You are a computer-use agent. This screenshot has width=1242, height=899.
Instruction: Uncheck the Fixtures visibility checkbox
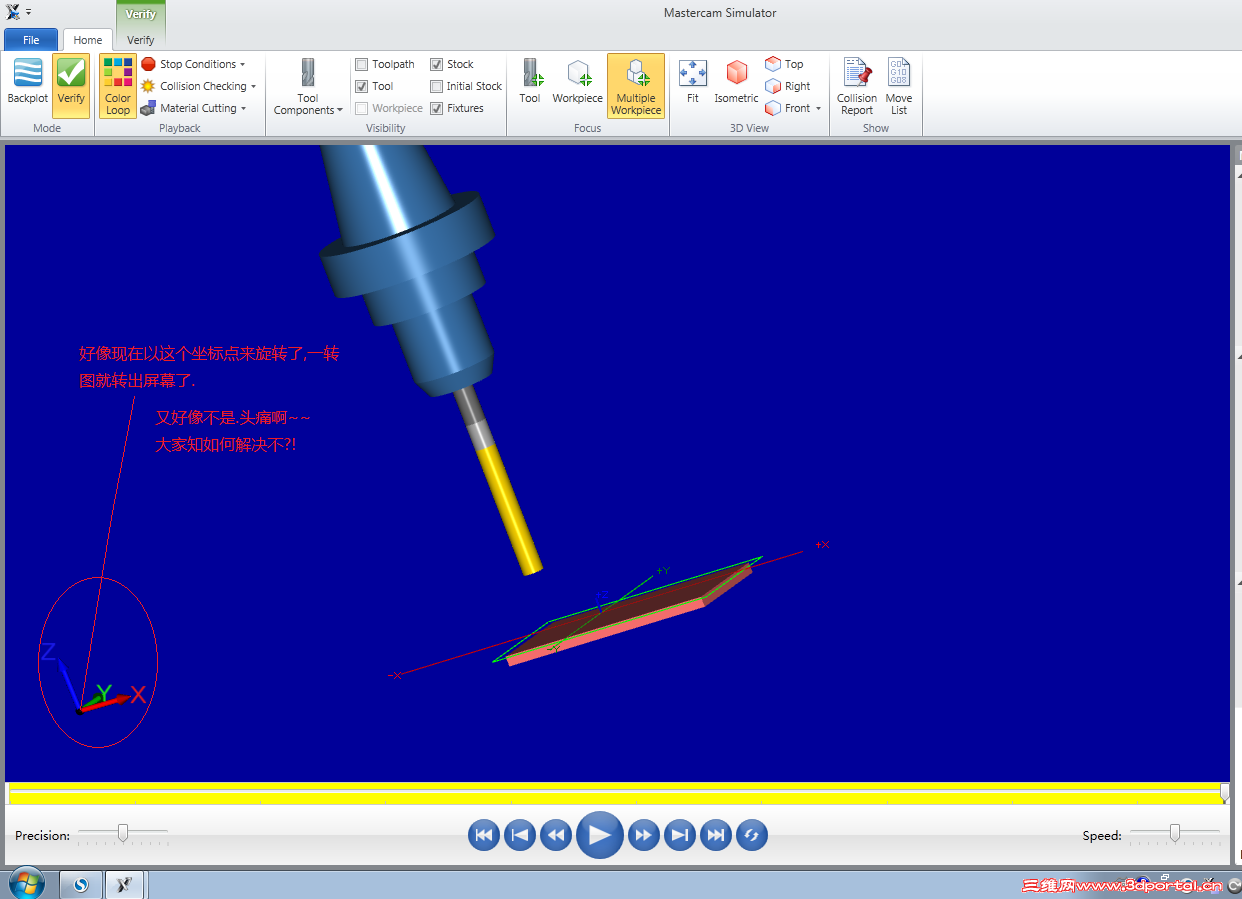pos(436,108)
